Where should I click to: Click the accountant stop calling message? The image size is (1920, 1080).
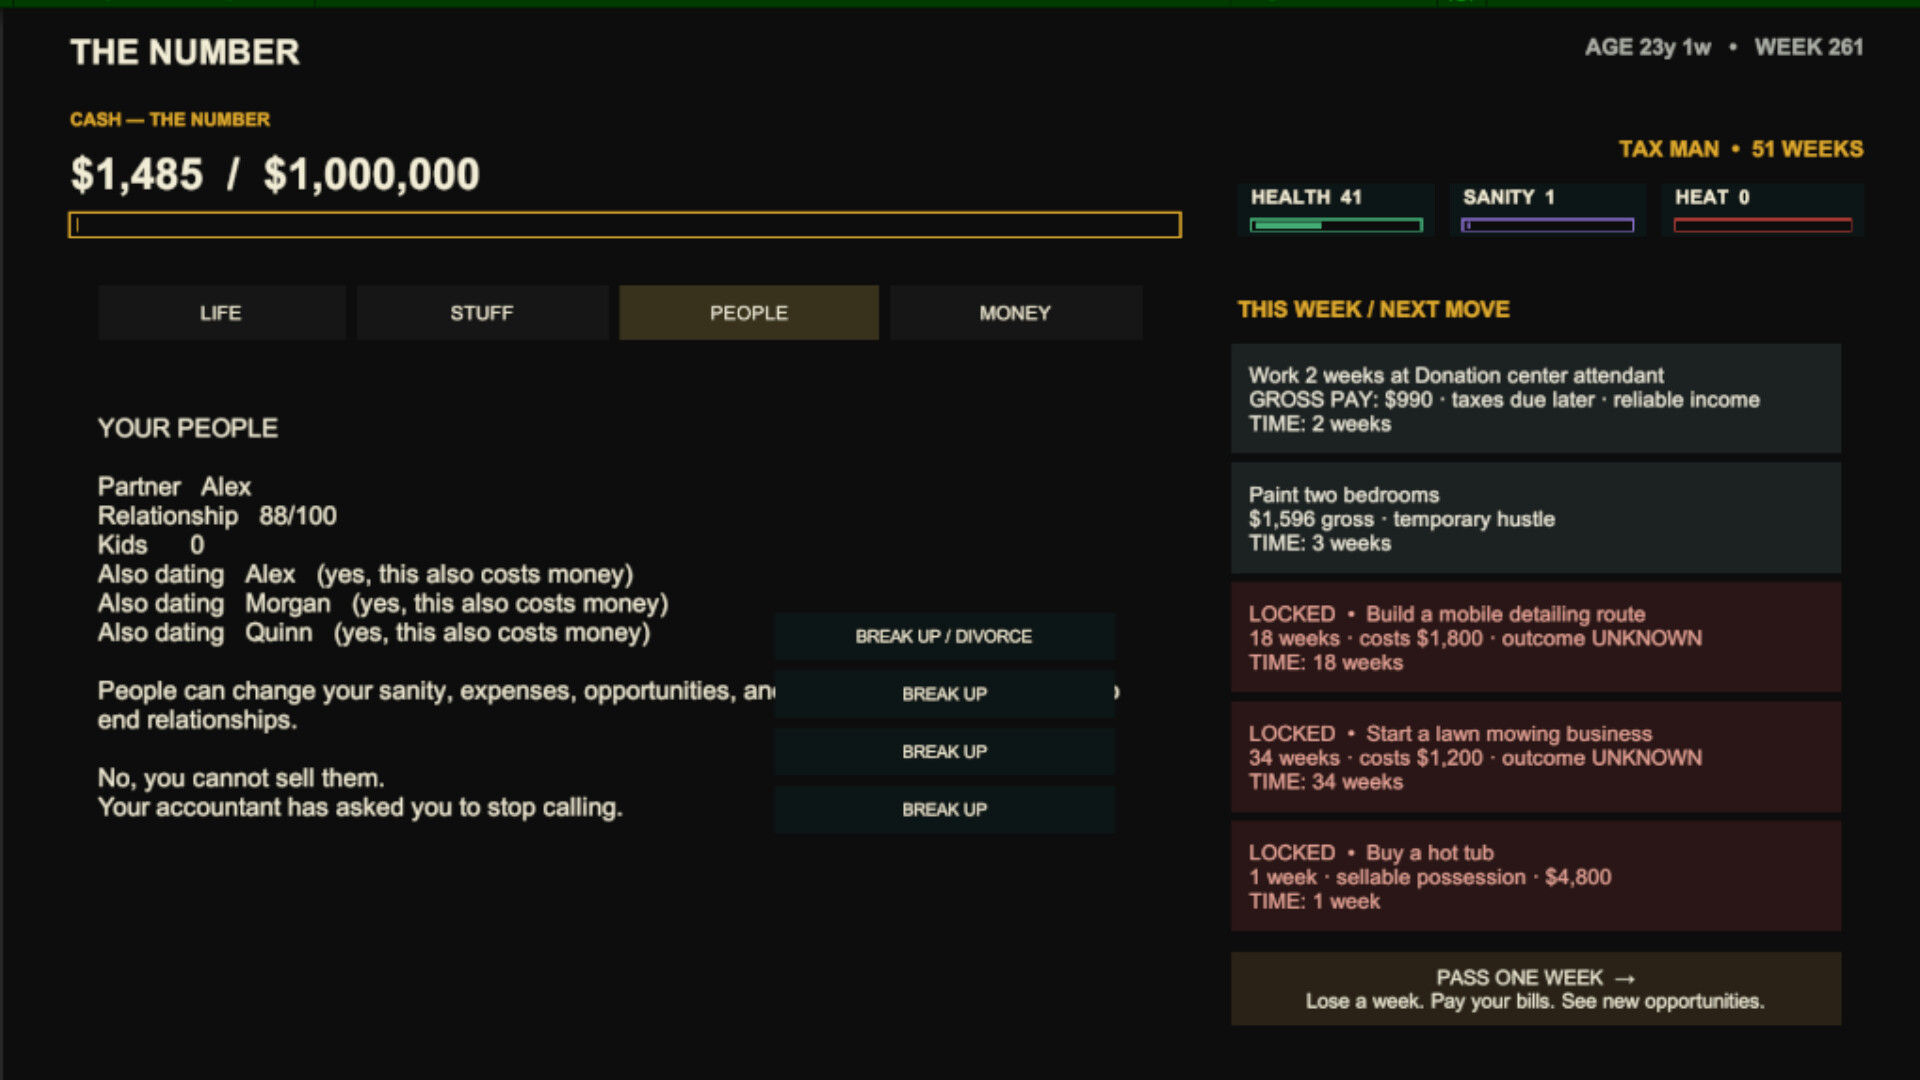360,807
